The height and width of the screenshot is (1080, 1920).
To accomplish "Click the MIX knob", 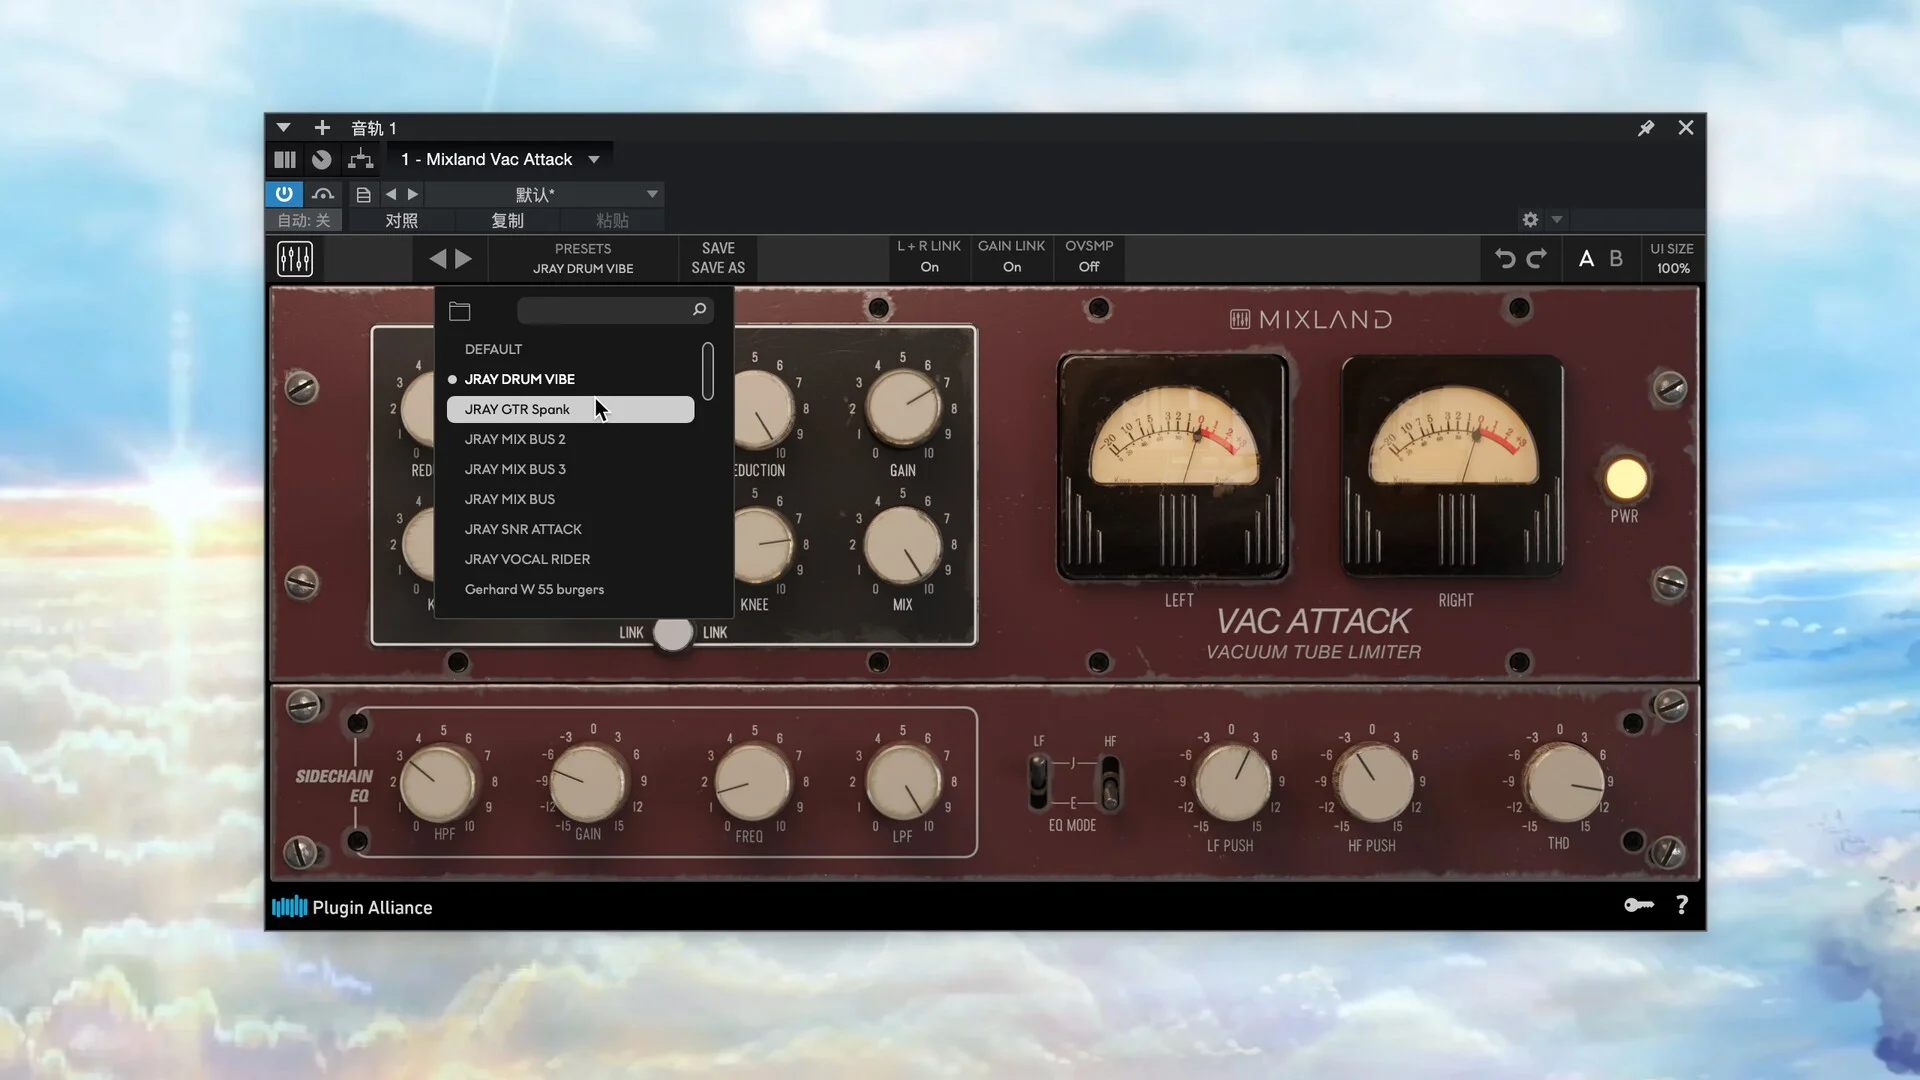I will pyautogui.click(x=902, y=544).
